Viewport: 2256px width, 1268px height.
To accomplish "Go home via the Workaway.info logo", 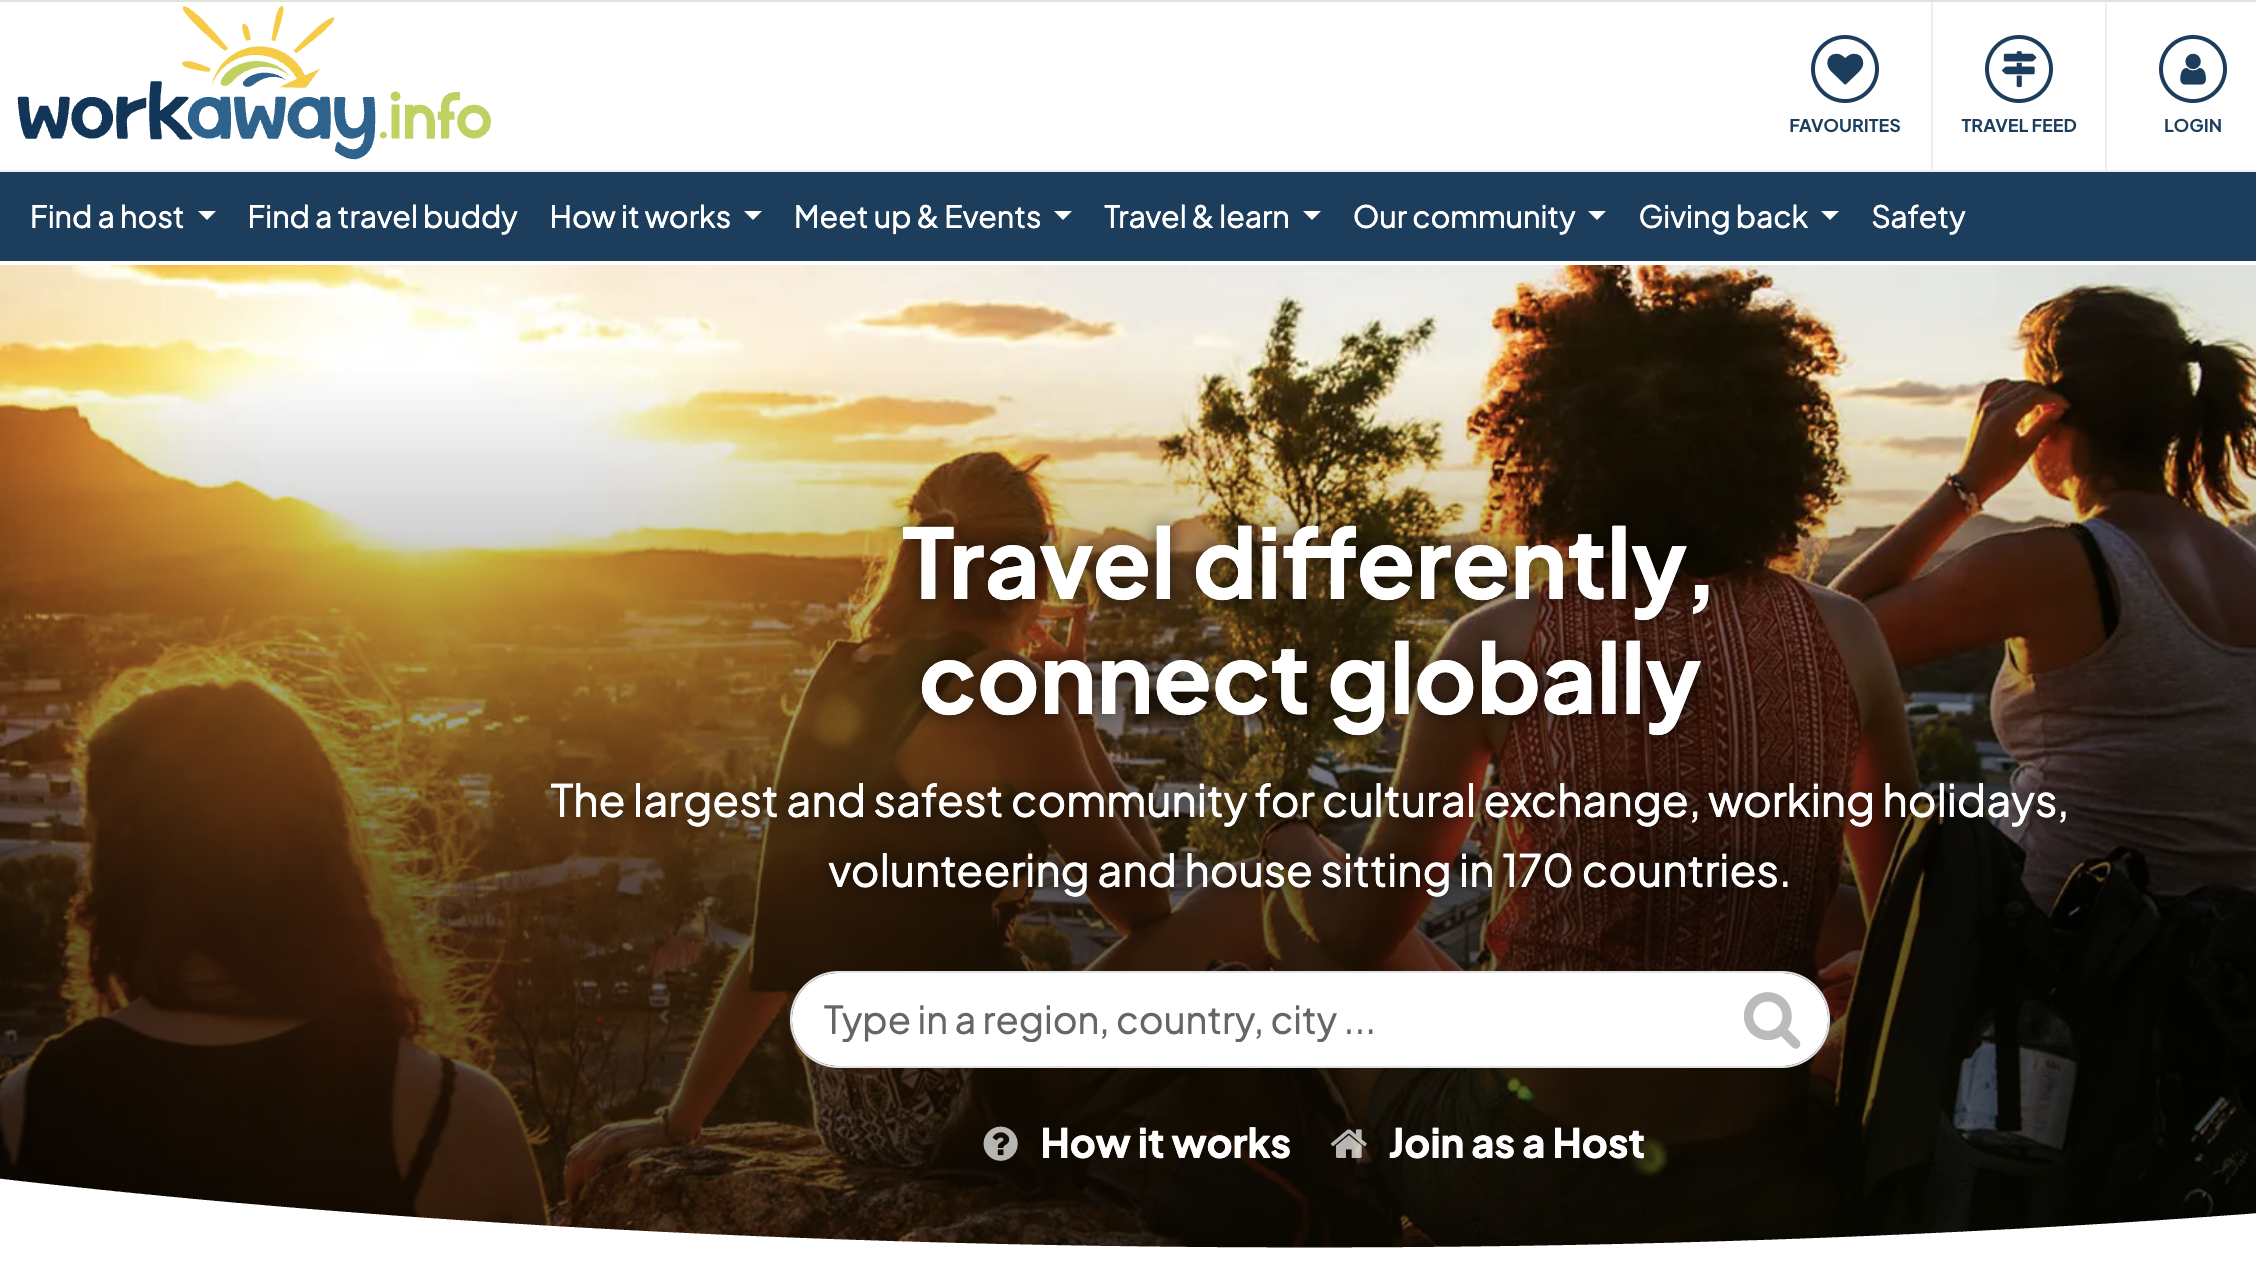I will point(254,84).
